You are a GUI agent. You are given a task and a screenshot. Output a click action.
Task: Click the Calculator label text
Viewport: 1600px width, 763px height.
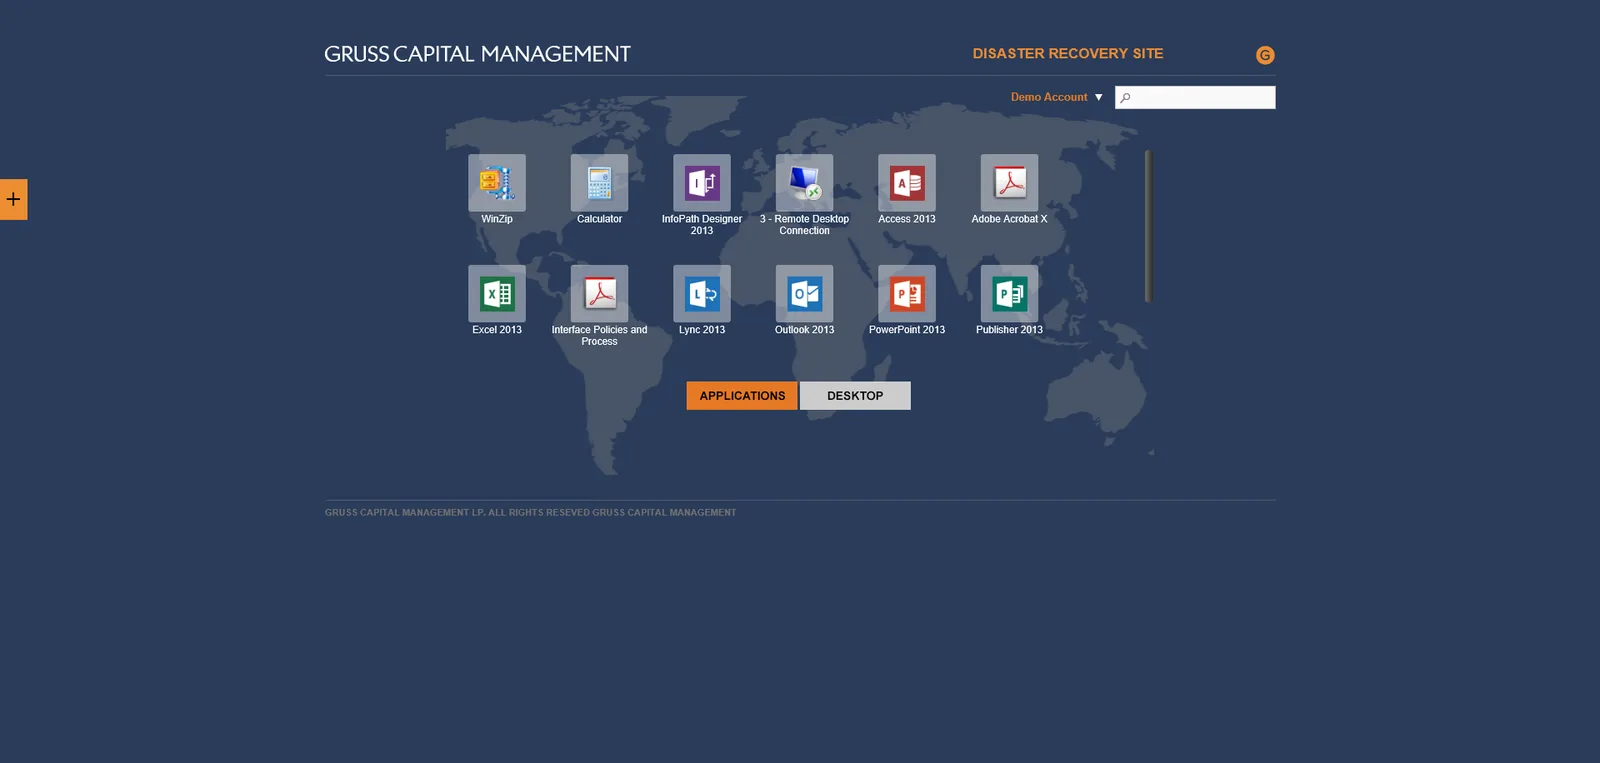[599, 219]
